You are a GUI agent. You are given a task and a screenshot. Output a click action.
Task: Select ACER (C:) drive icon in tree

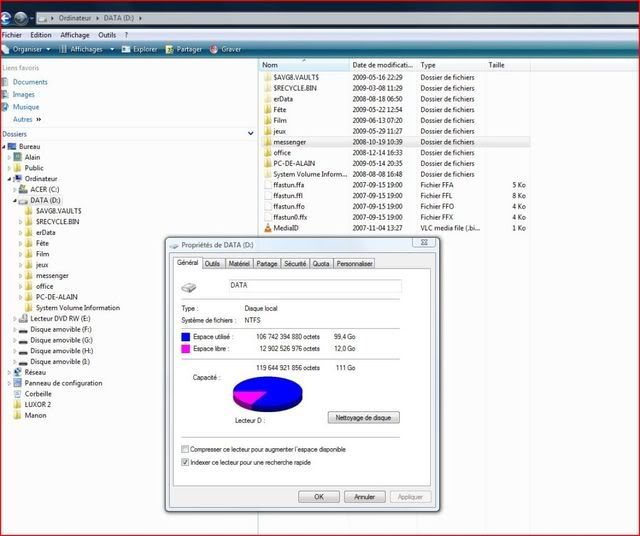pyautogui.click(x=23, y=189)
